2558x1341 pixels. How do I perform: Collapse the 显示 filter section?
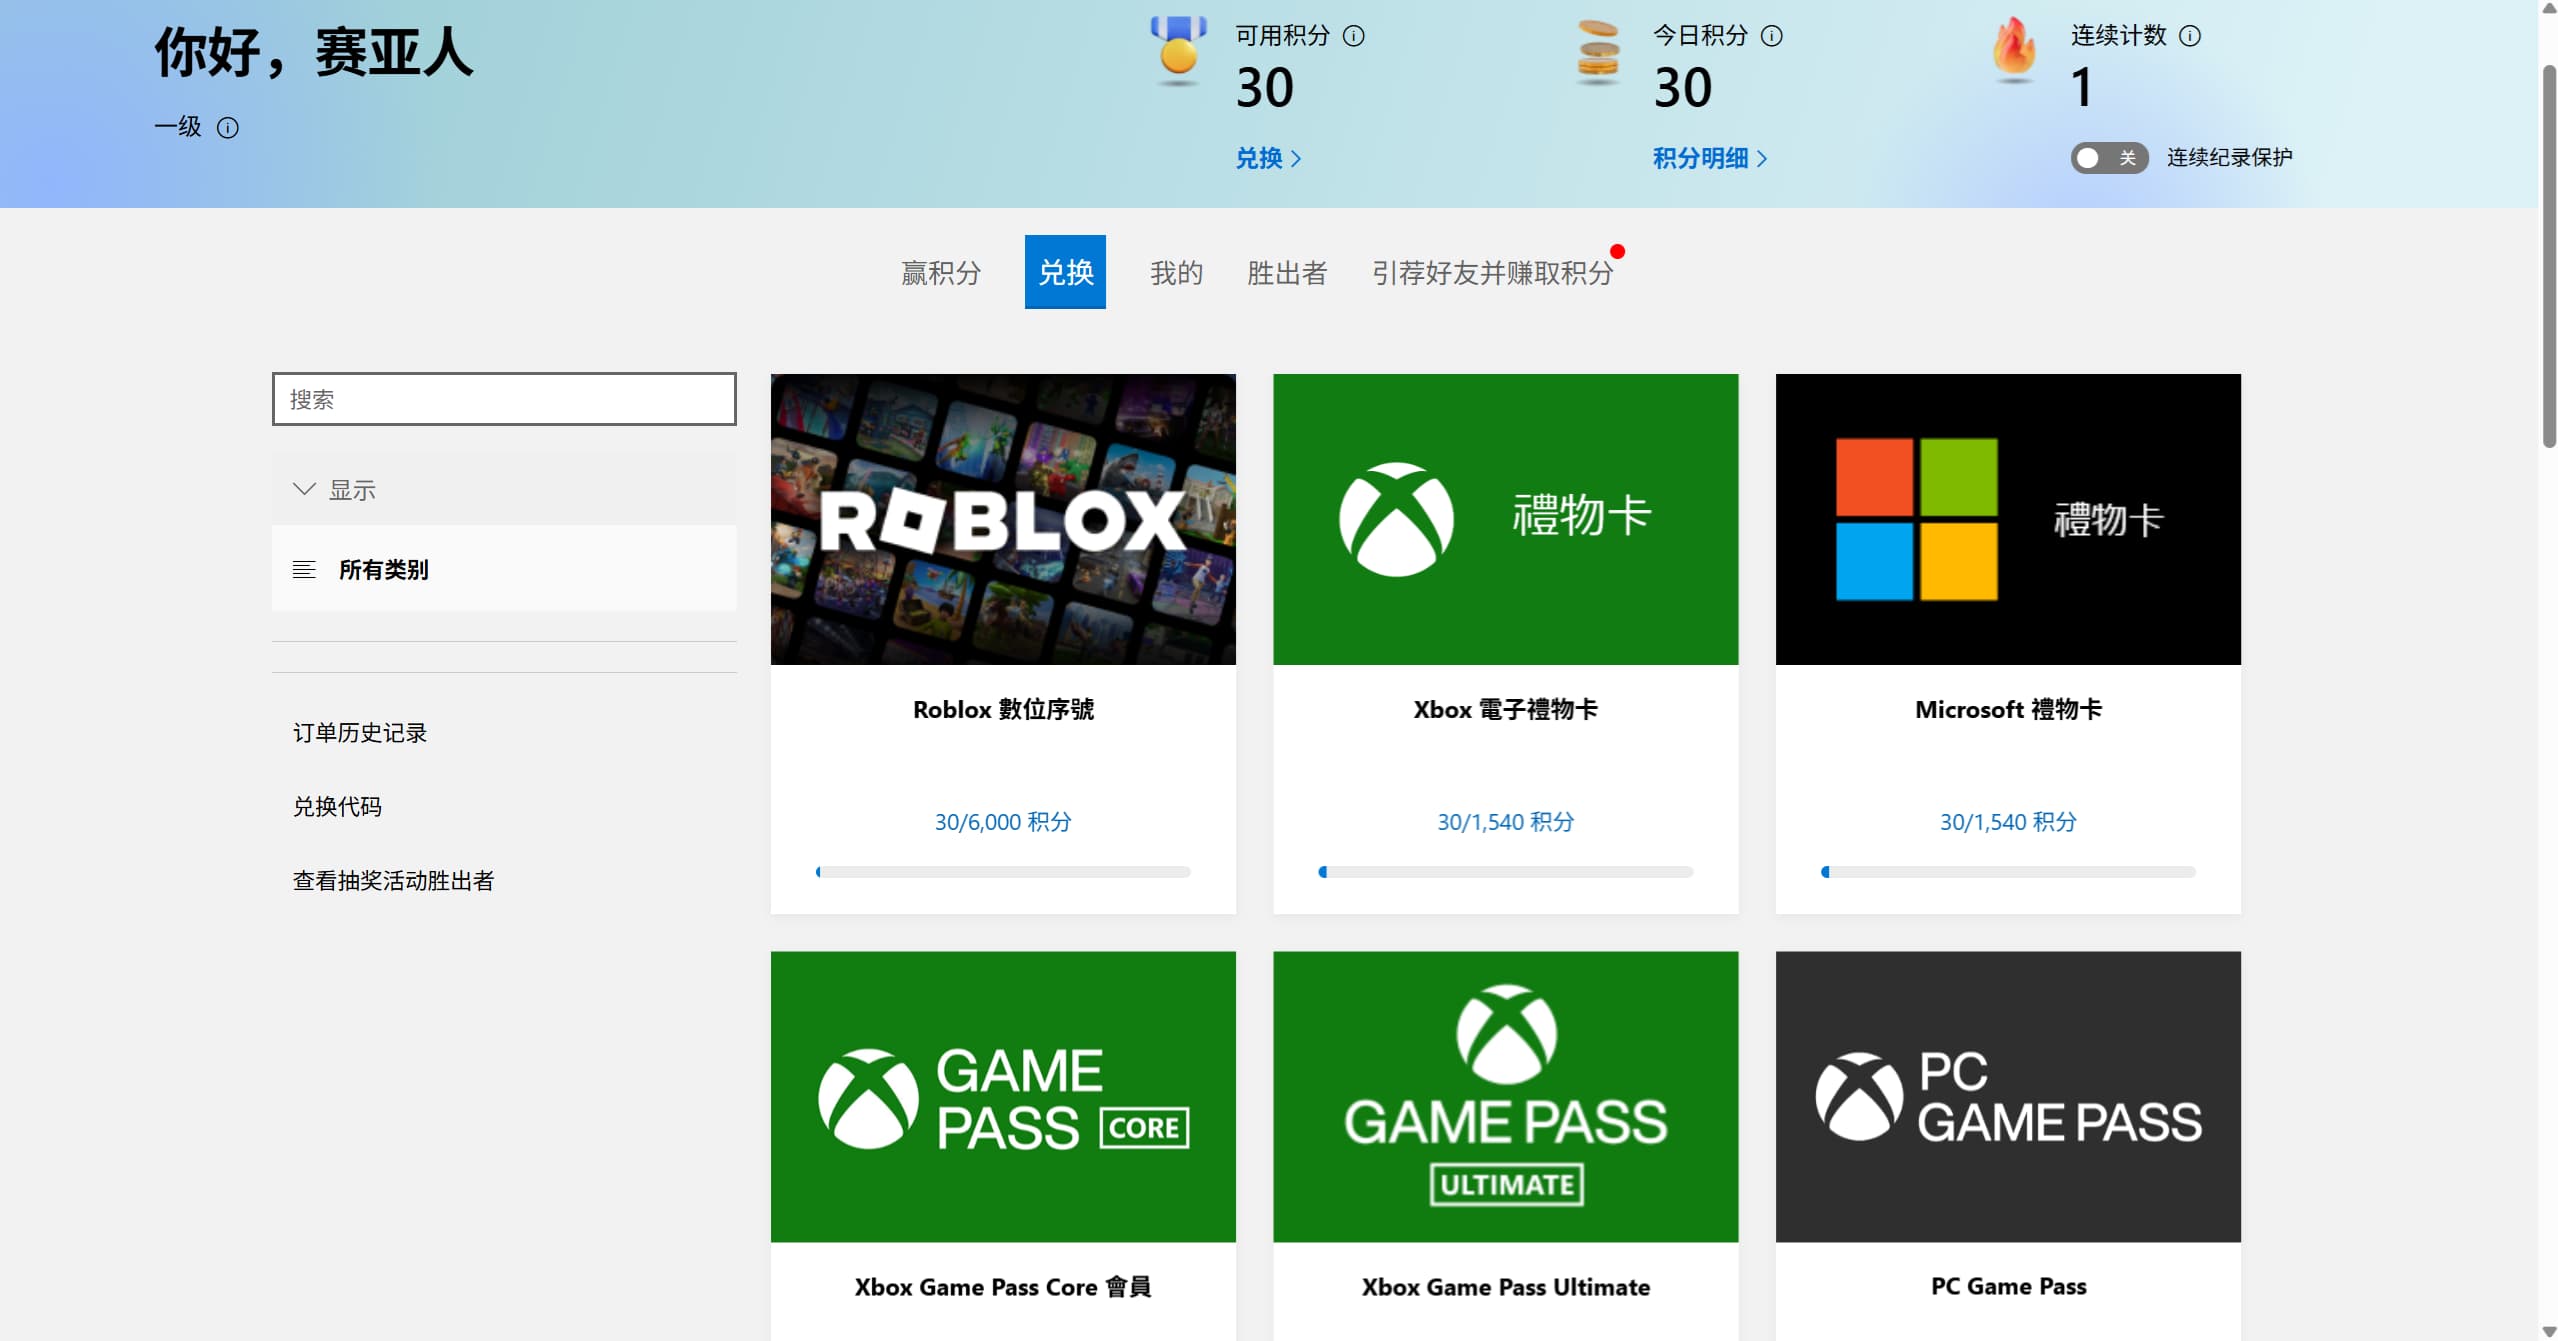tap(504, 489)
